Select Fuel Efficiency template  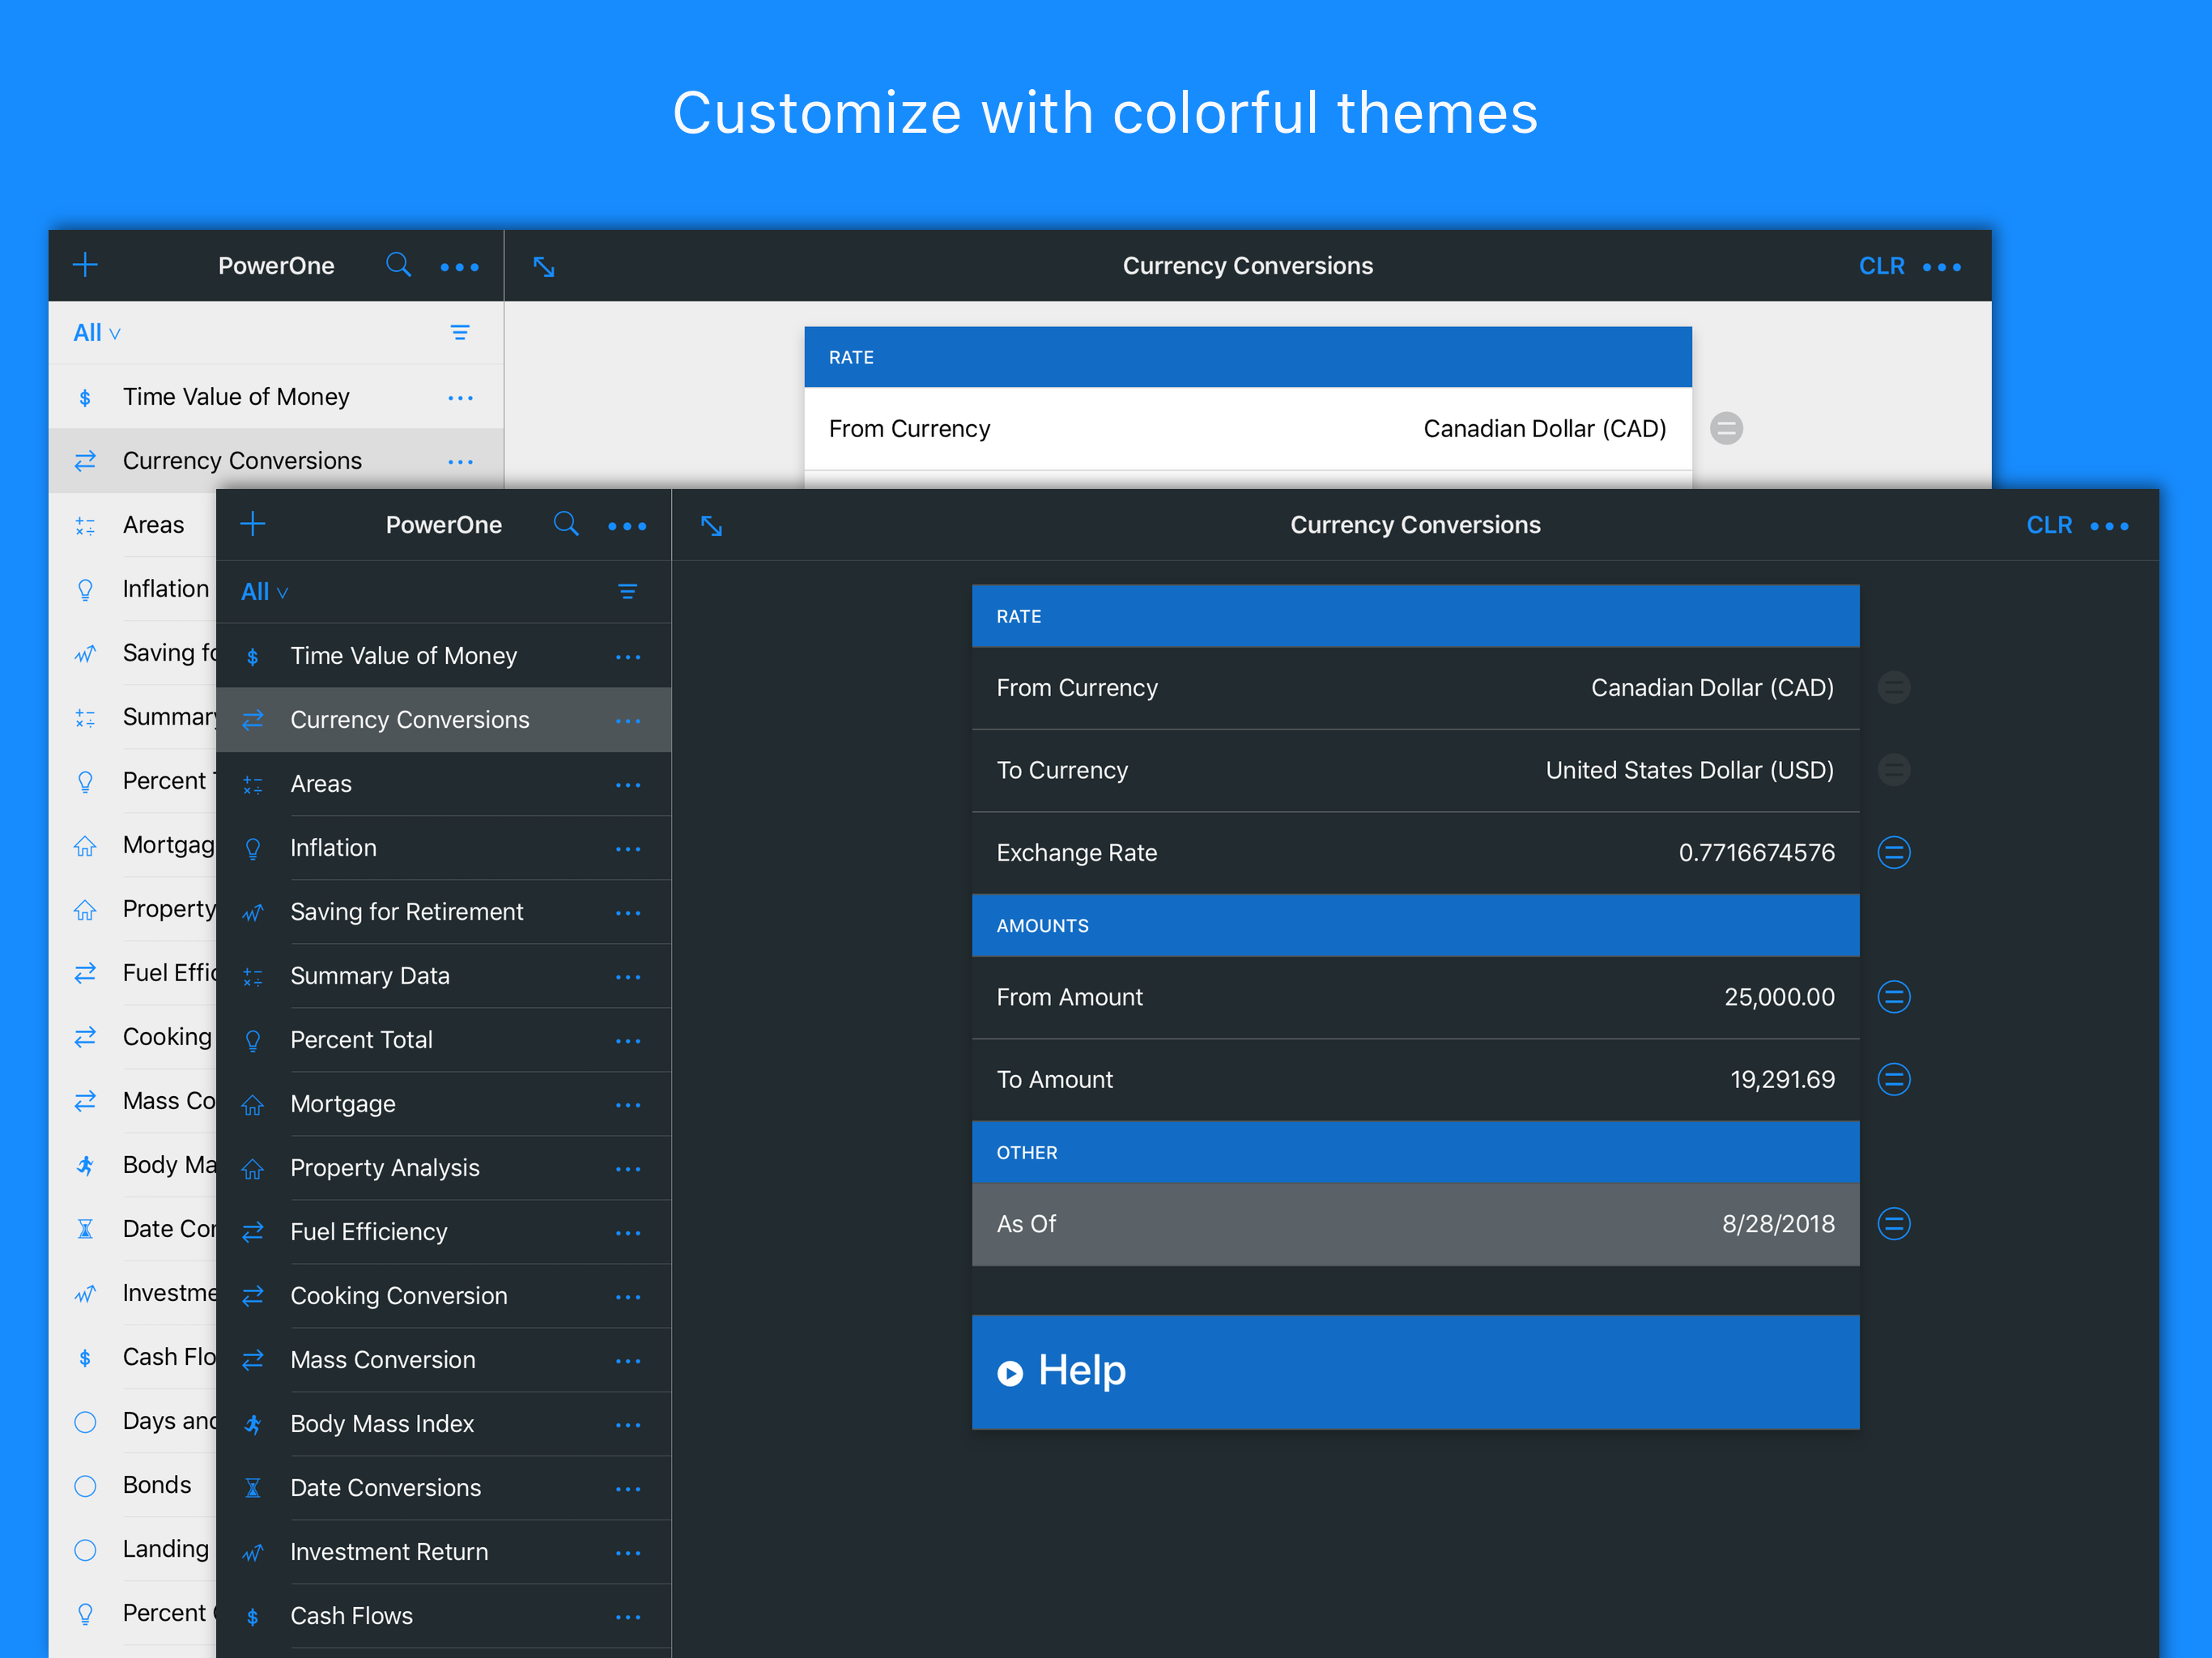click(443, 1232)
